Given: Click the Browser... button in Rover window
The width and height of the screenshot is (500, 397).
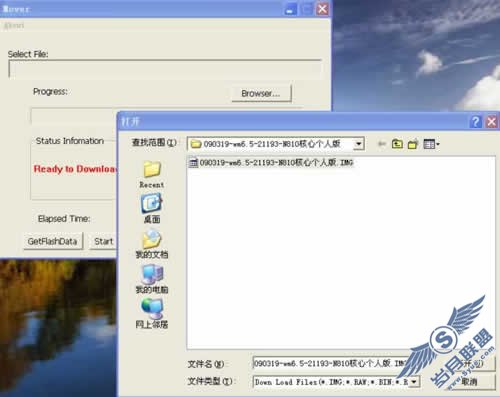Looking at the screenshot, I should [261, 93].
